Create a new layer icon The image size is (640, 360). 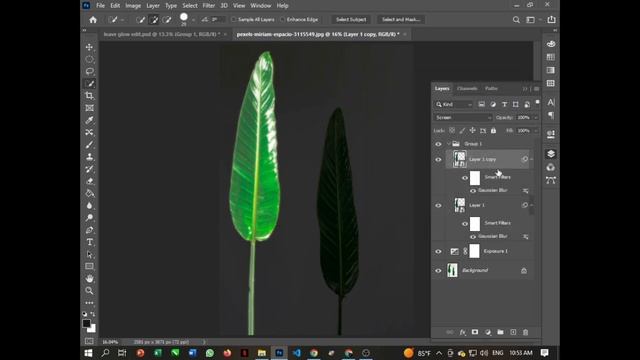click(x=513, y=332)
